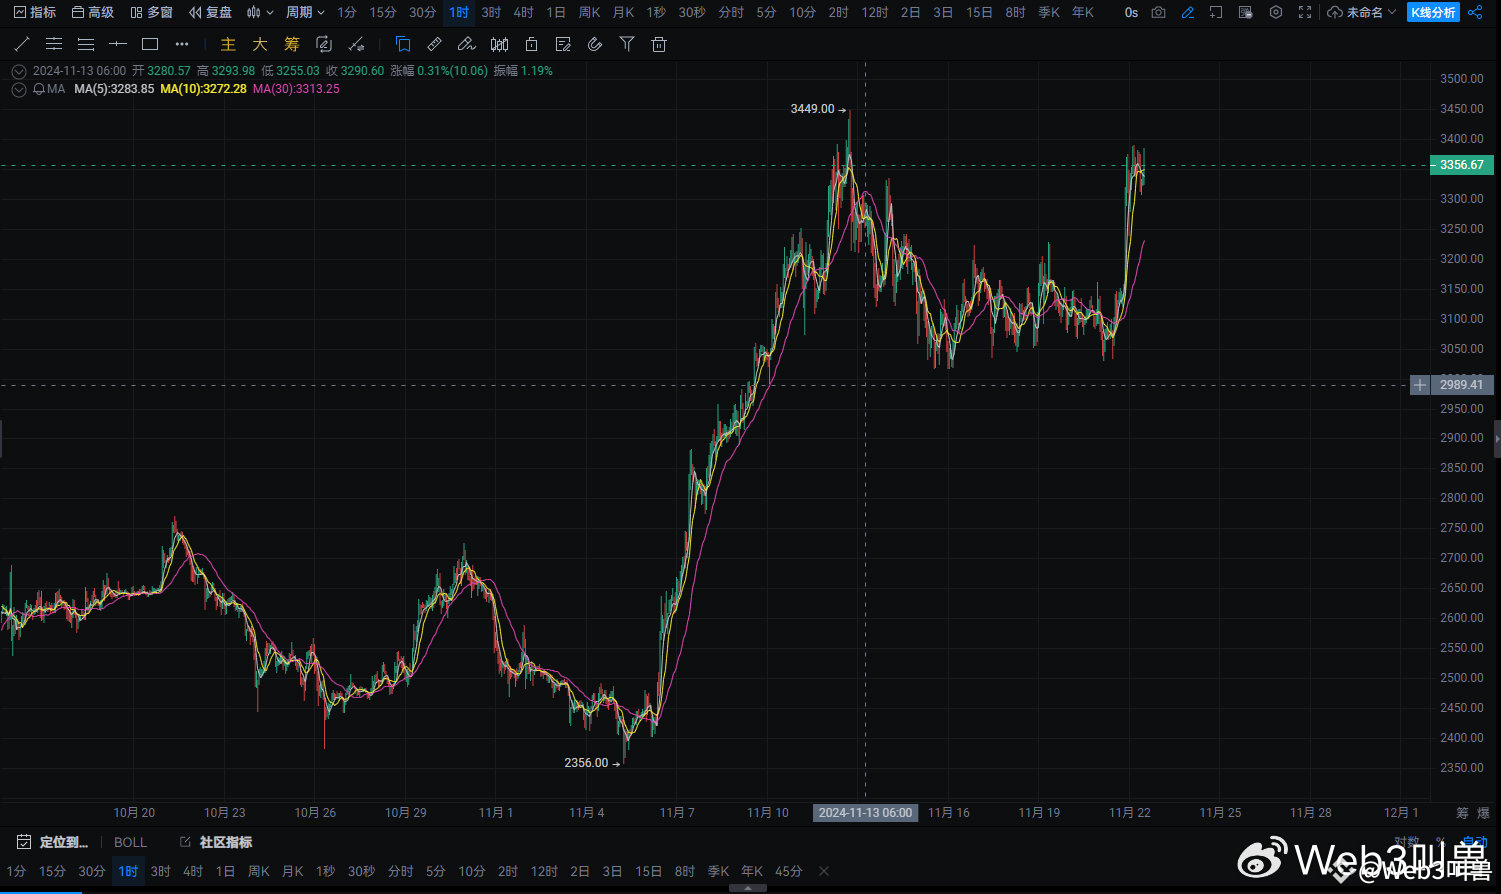Screen dimensions: 1501x894
Task: Select the rectangle drawing tool
Action: 150,44
